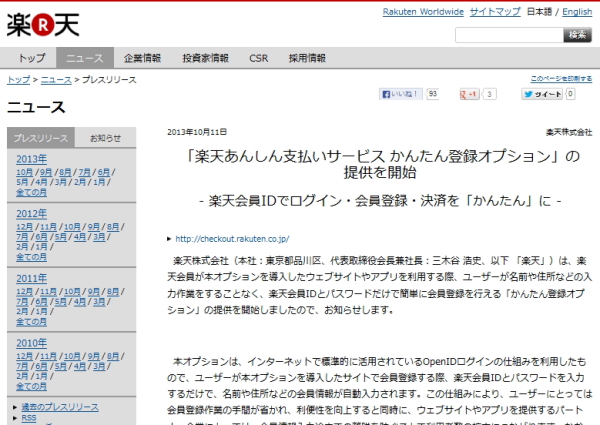600x425 pixels.
Task: Click the Facebook Like button
Action: (400, 94)
